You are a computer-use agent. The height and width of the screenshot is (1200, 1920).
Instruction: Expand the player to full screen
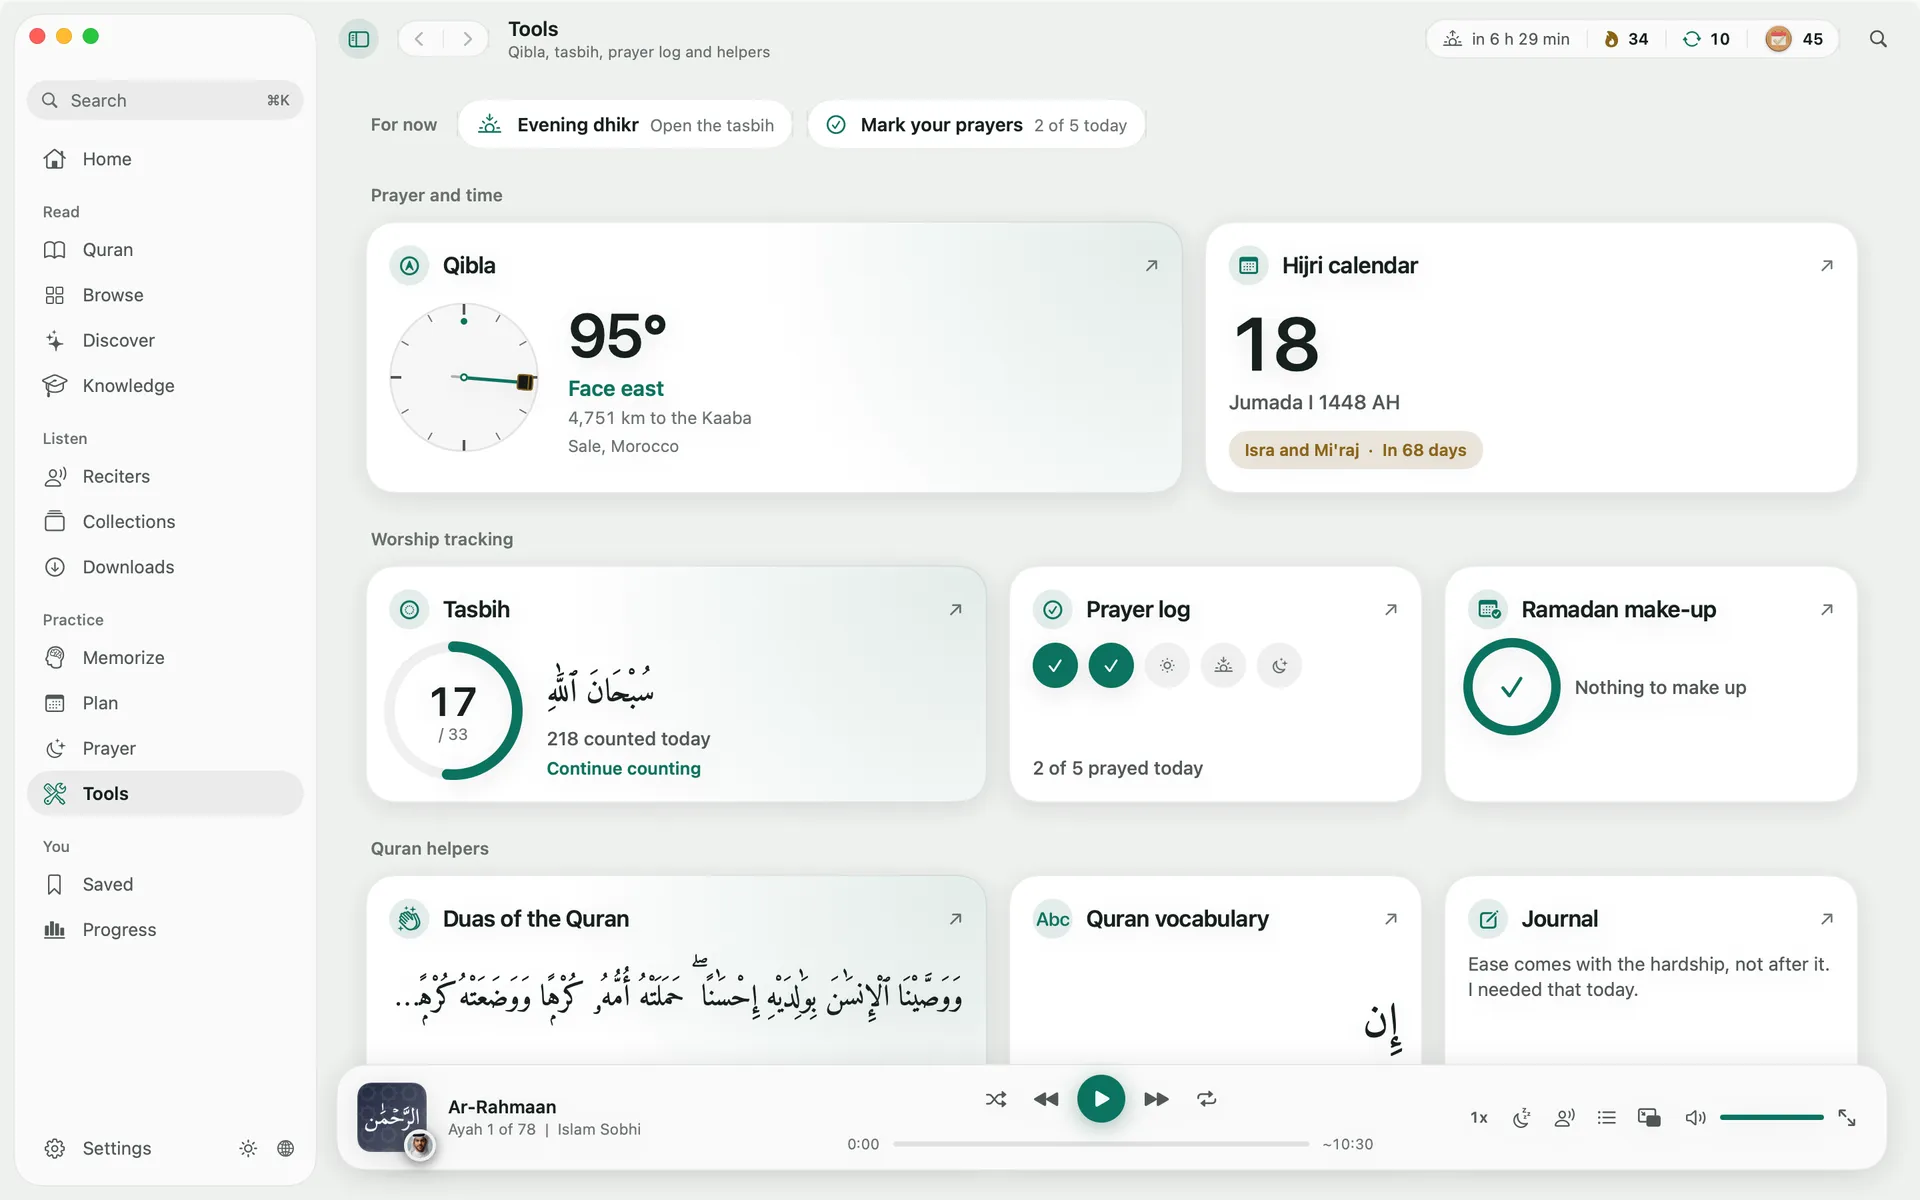point(1847,1117)
